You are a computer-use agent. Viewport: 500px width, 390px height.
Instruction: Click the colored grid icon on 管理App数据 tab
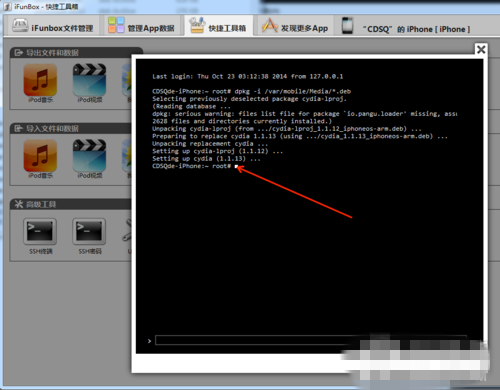coord(116,25)
